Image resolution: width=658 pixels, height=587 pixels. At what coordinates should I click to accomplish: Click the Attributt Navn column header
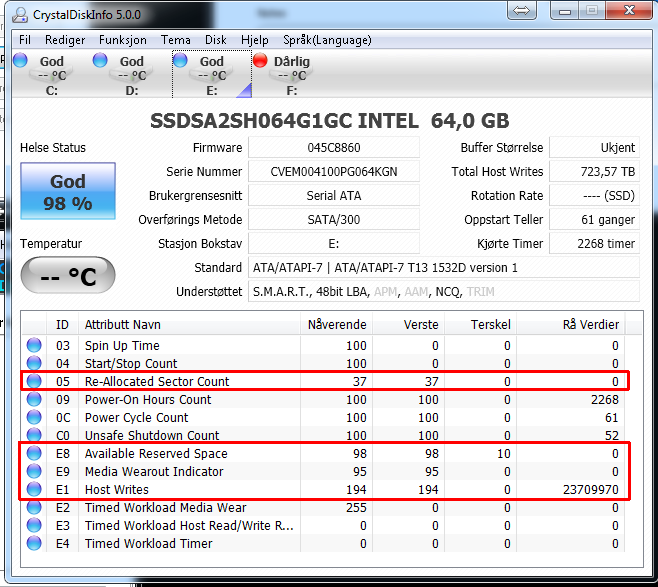pyautogui.click(x=189, y=324)
